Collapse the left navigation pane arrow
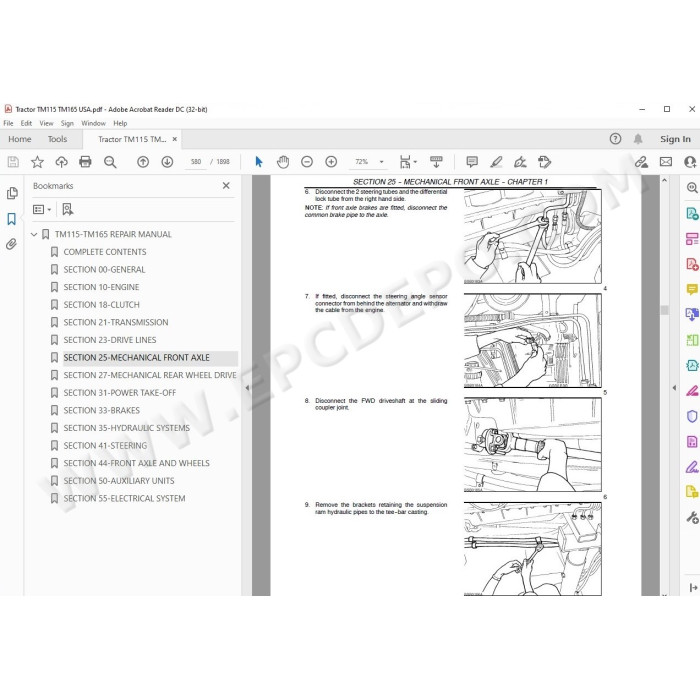The height and width of the screenshot is (700, 700). point(247,388)
